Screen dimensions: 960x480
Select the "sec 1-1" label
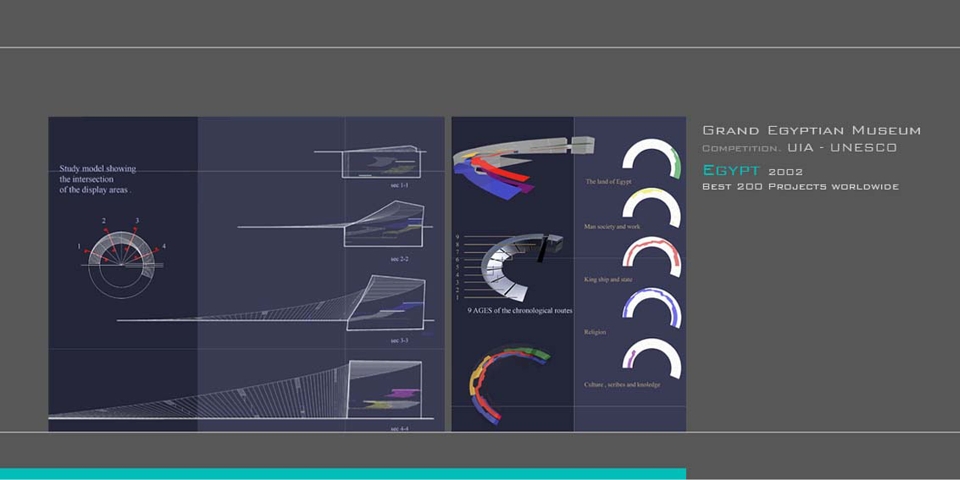click(x=399, y=184)
